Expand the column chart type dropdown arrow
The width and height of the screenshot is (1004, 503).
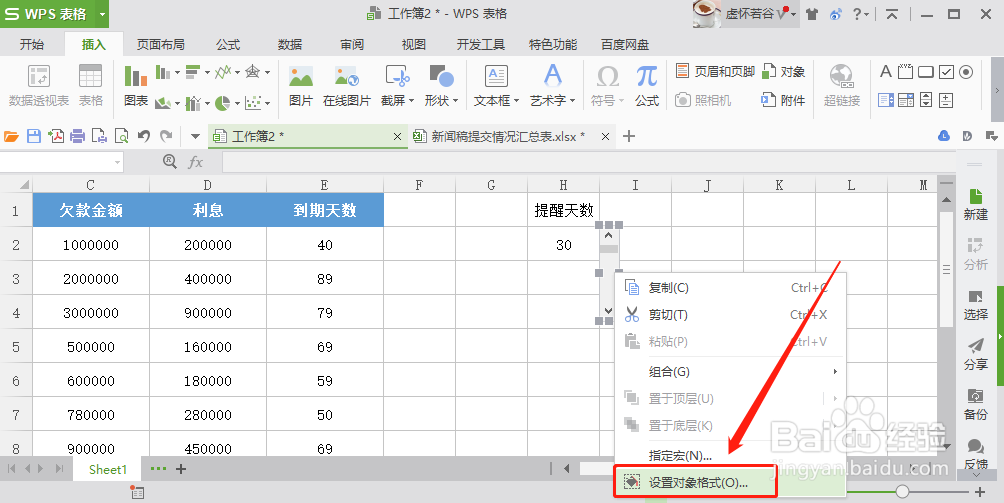coord(177,72)
